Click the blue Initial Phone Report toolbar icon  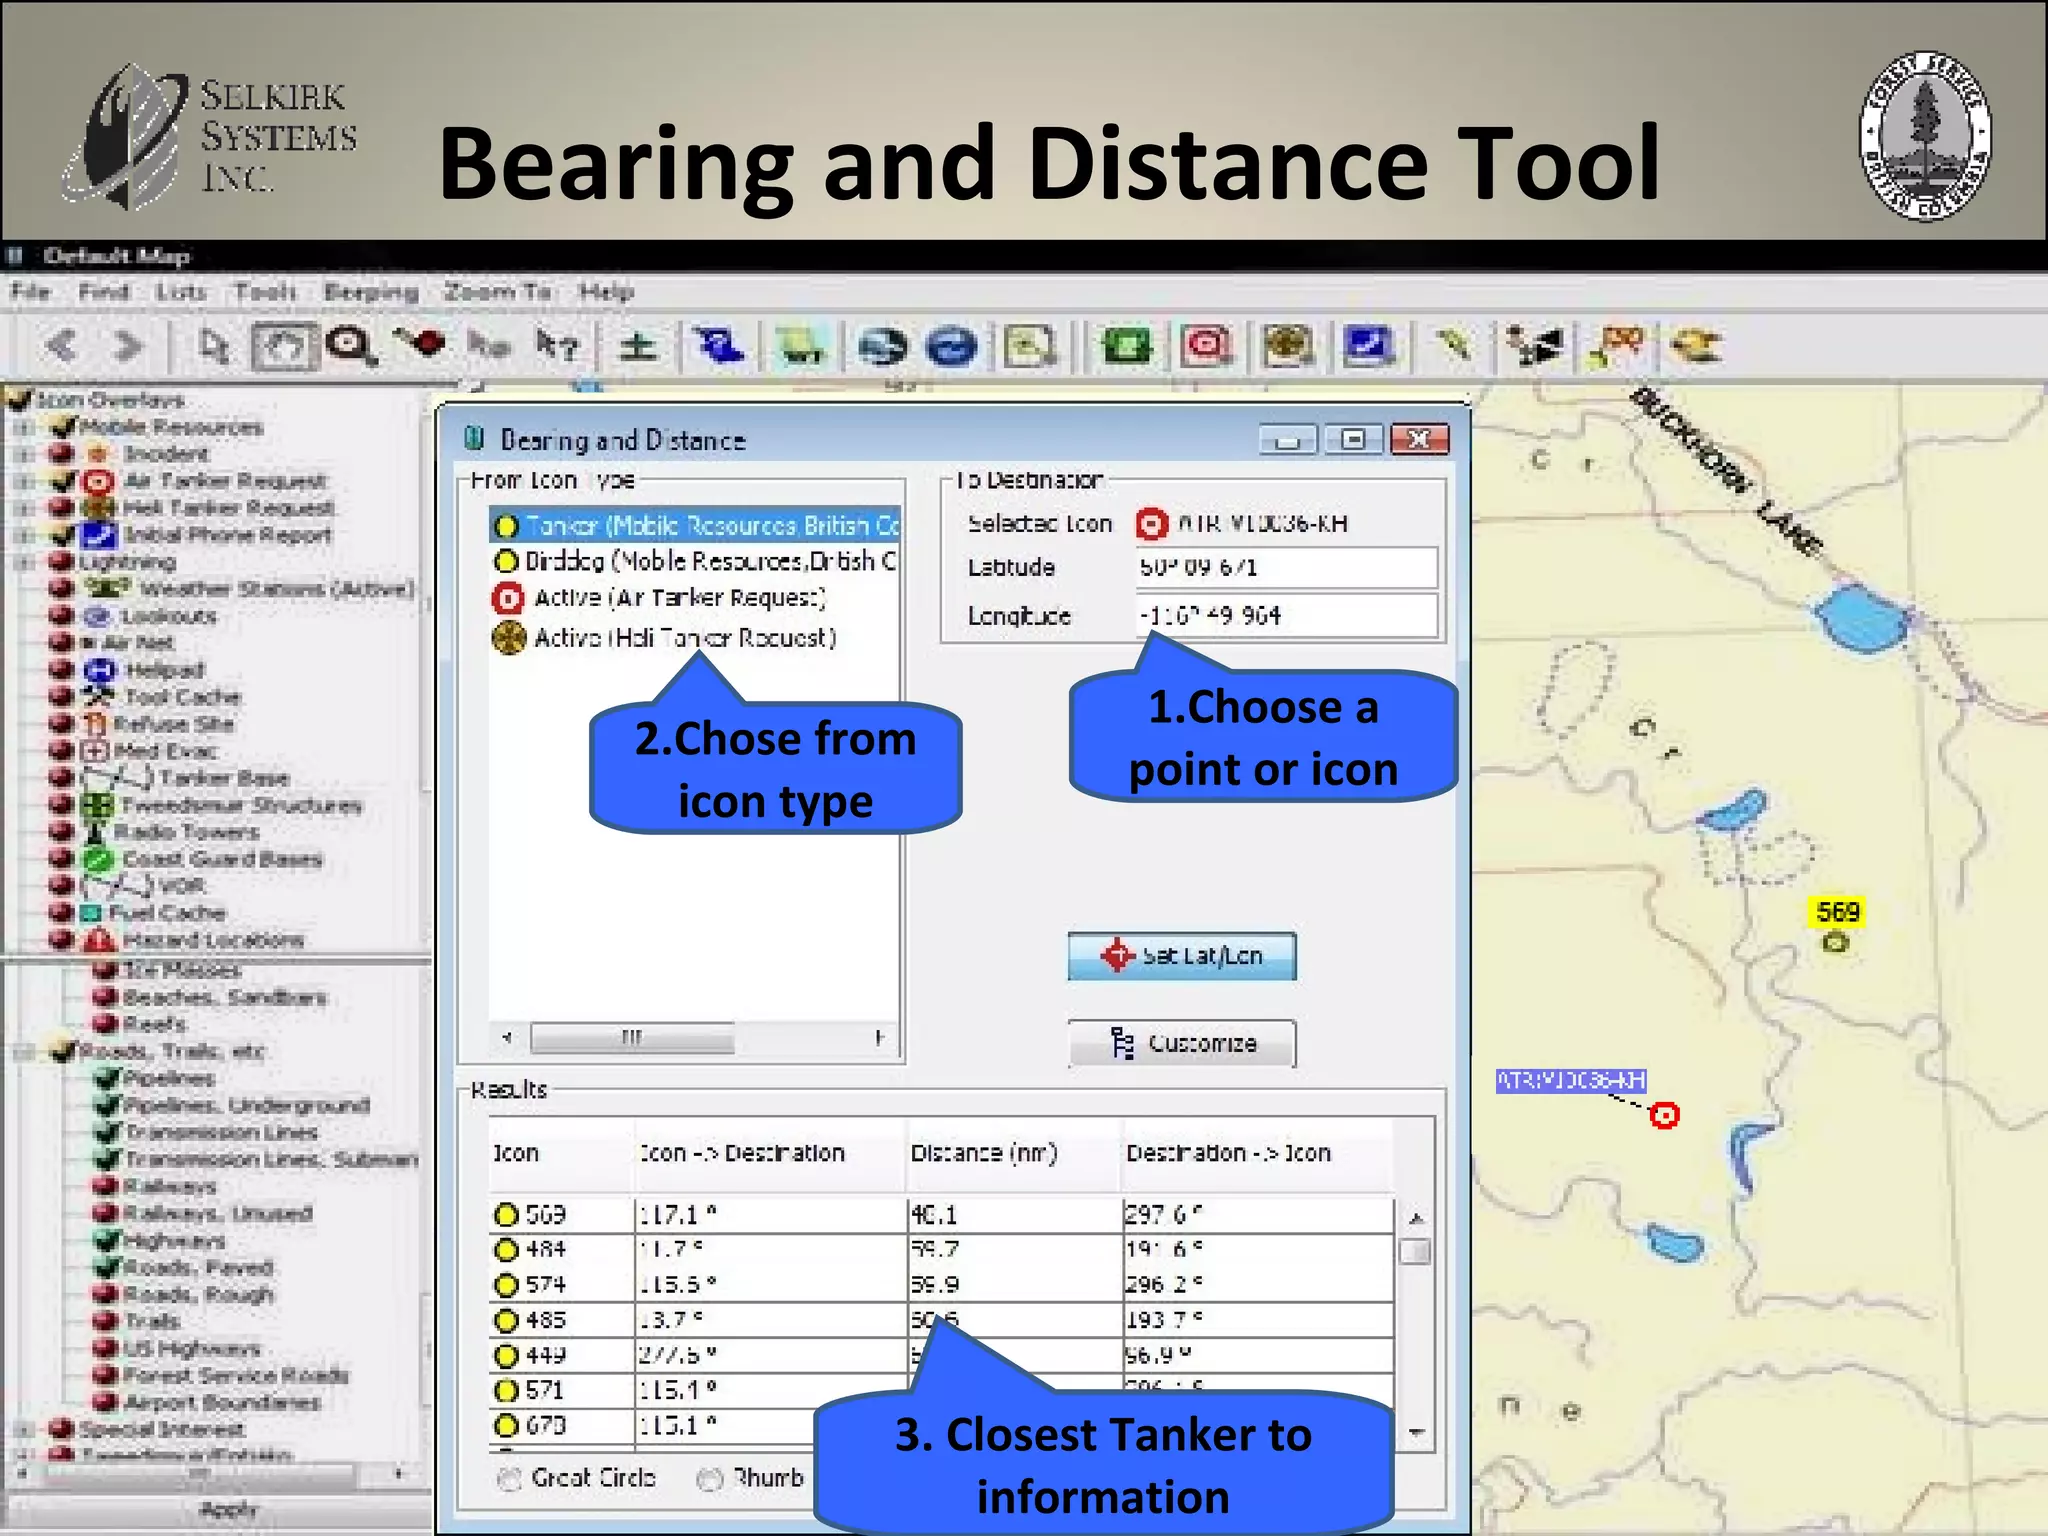[x=1368, y=347]
